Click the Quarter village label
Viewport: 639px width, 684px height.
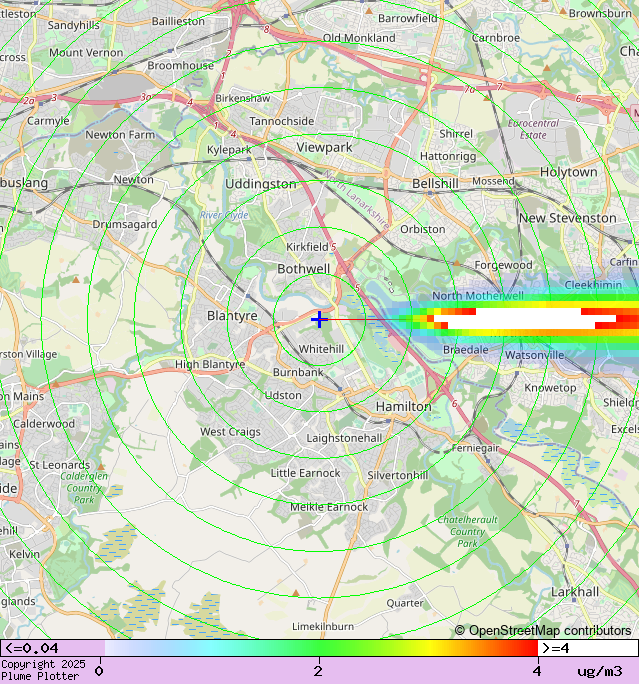[x=405, y=603]
